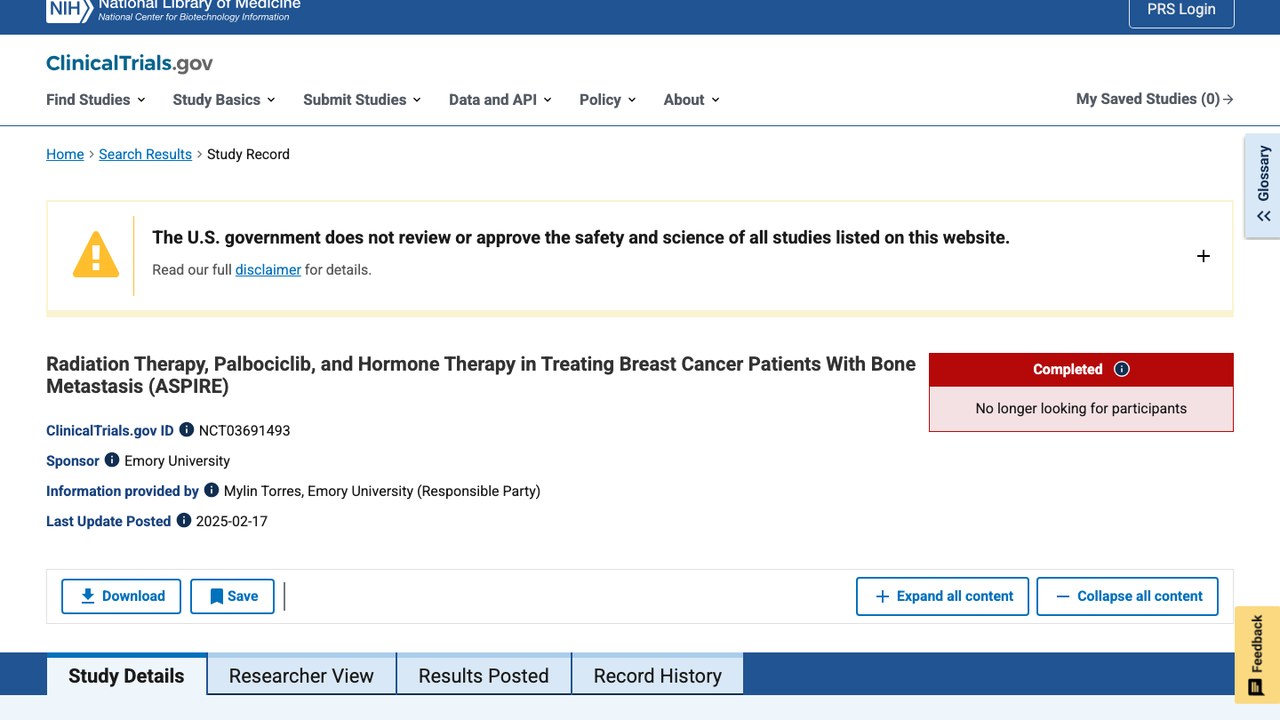Click info icon beside Last Update Posted
This screenshot has width=1280, height=720.
(x=184, y=520)
